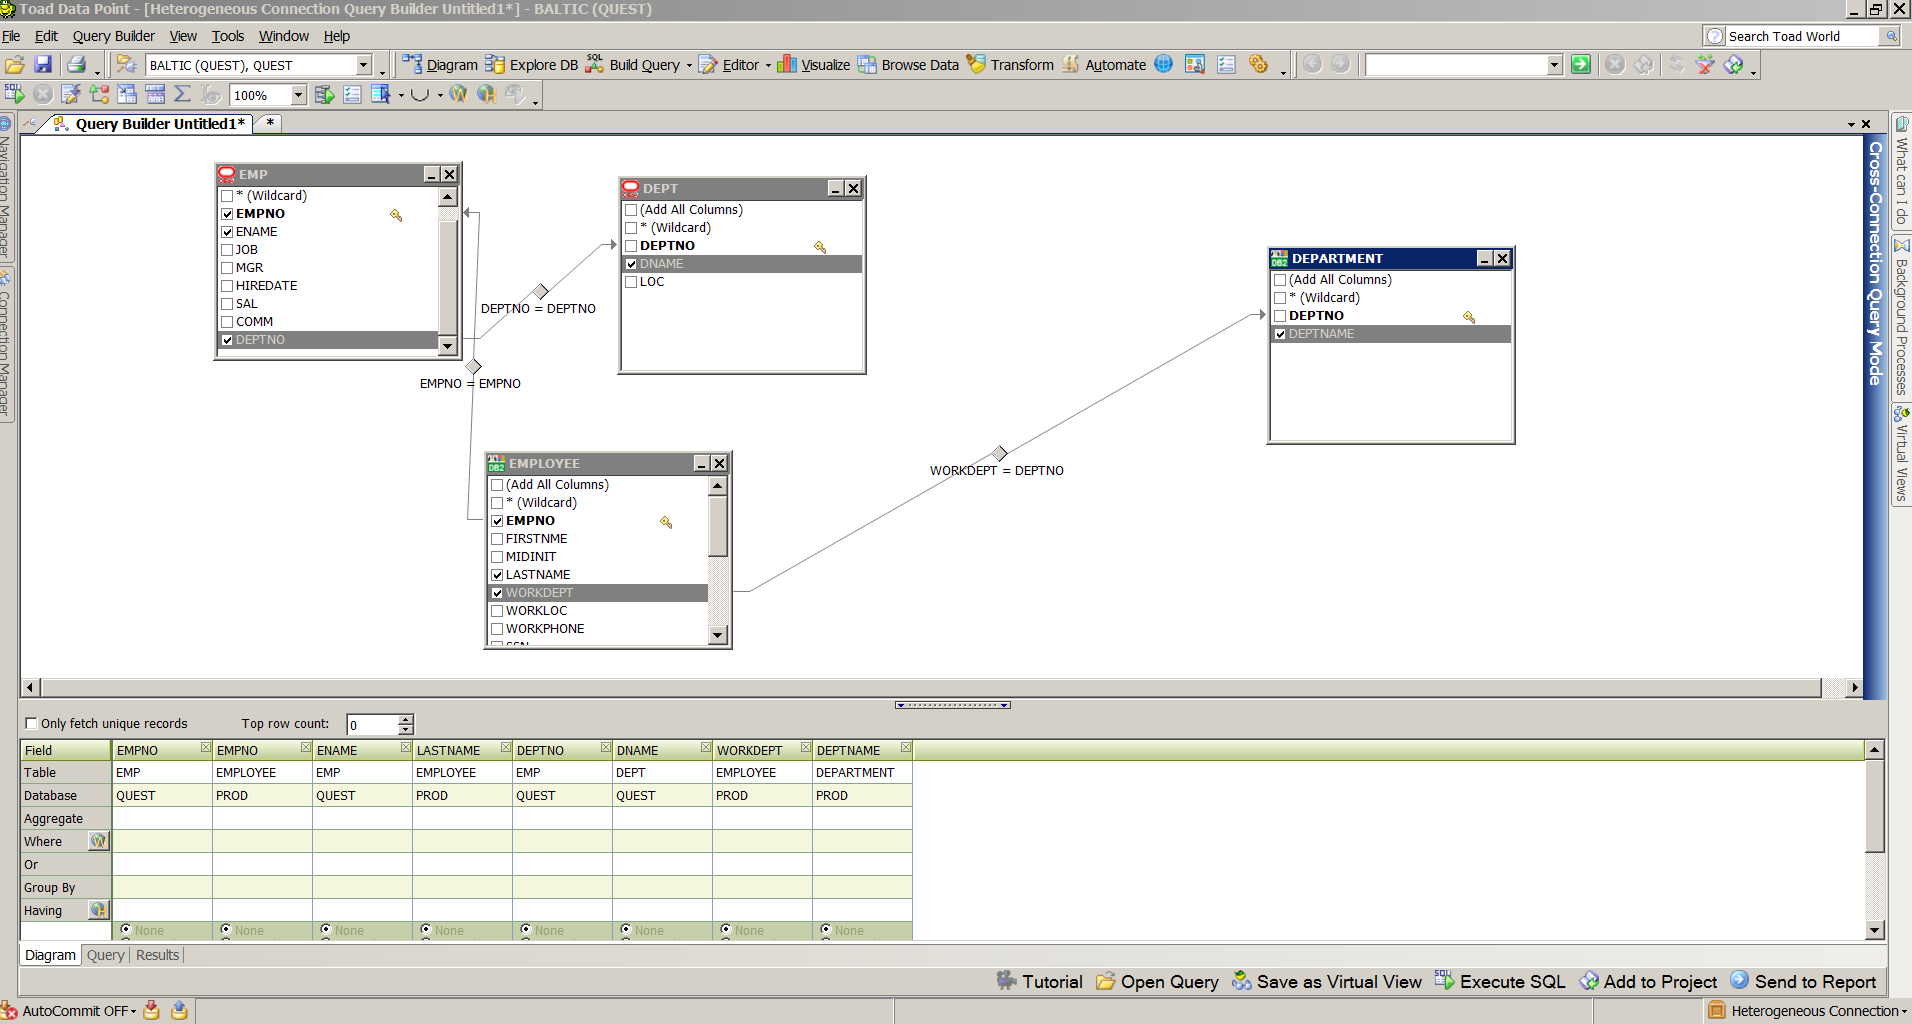Expand the Editor dropdown arrow
The image size is (1912, 1024).
(768, 66)
